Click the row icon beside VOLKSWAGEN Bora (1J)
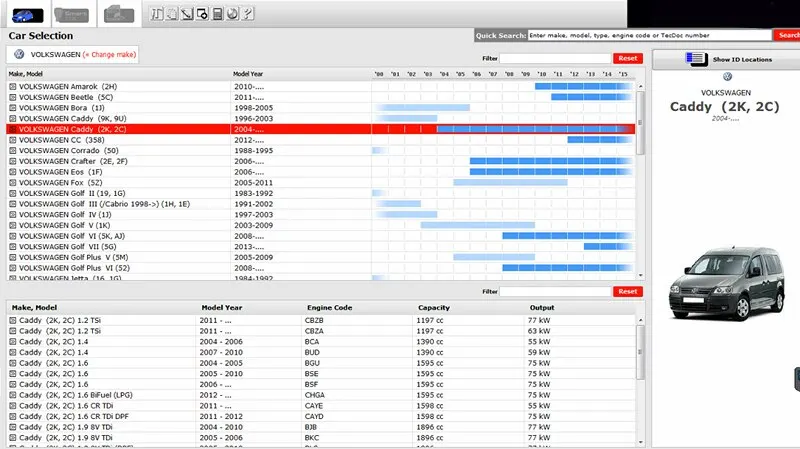This screenshot has width=800, height=449. click(x=13, y=108)
